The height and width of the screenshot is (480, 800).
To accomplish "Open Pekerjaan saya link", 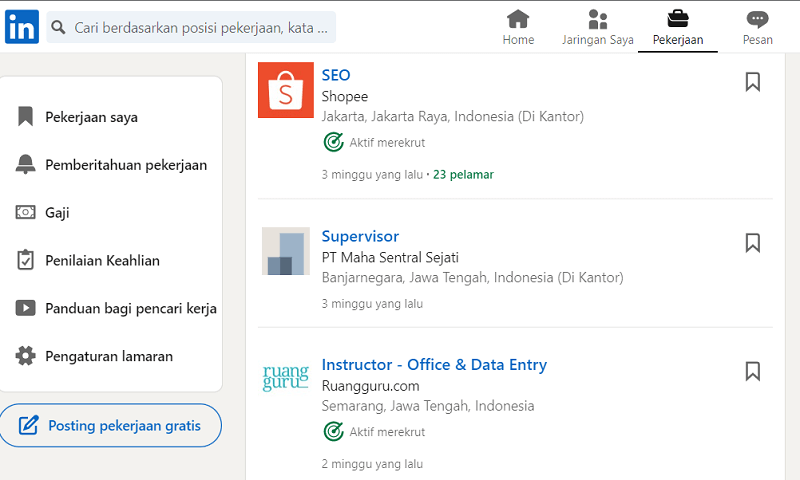I will [91, 117].
